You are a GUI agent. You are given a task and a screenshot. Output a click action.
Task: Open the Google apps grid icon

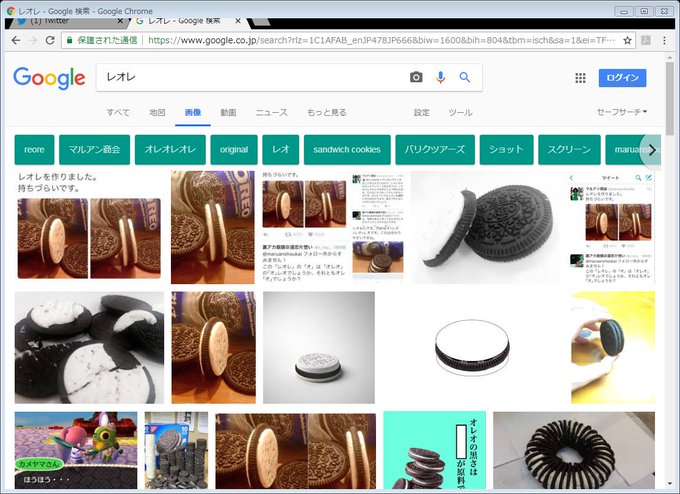point(580,78)
